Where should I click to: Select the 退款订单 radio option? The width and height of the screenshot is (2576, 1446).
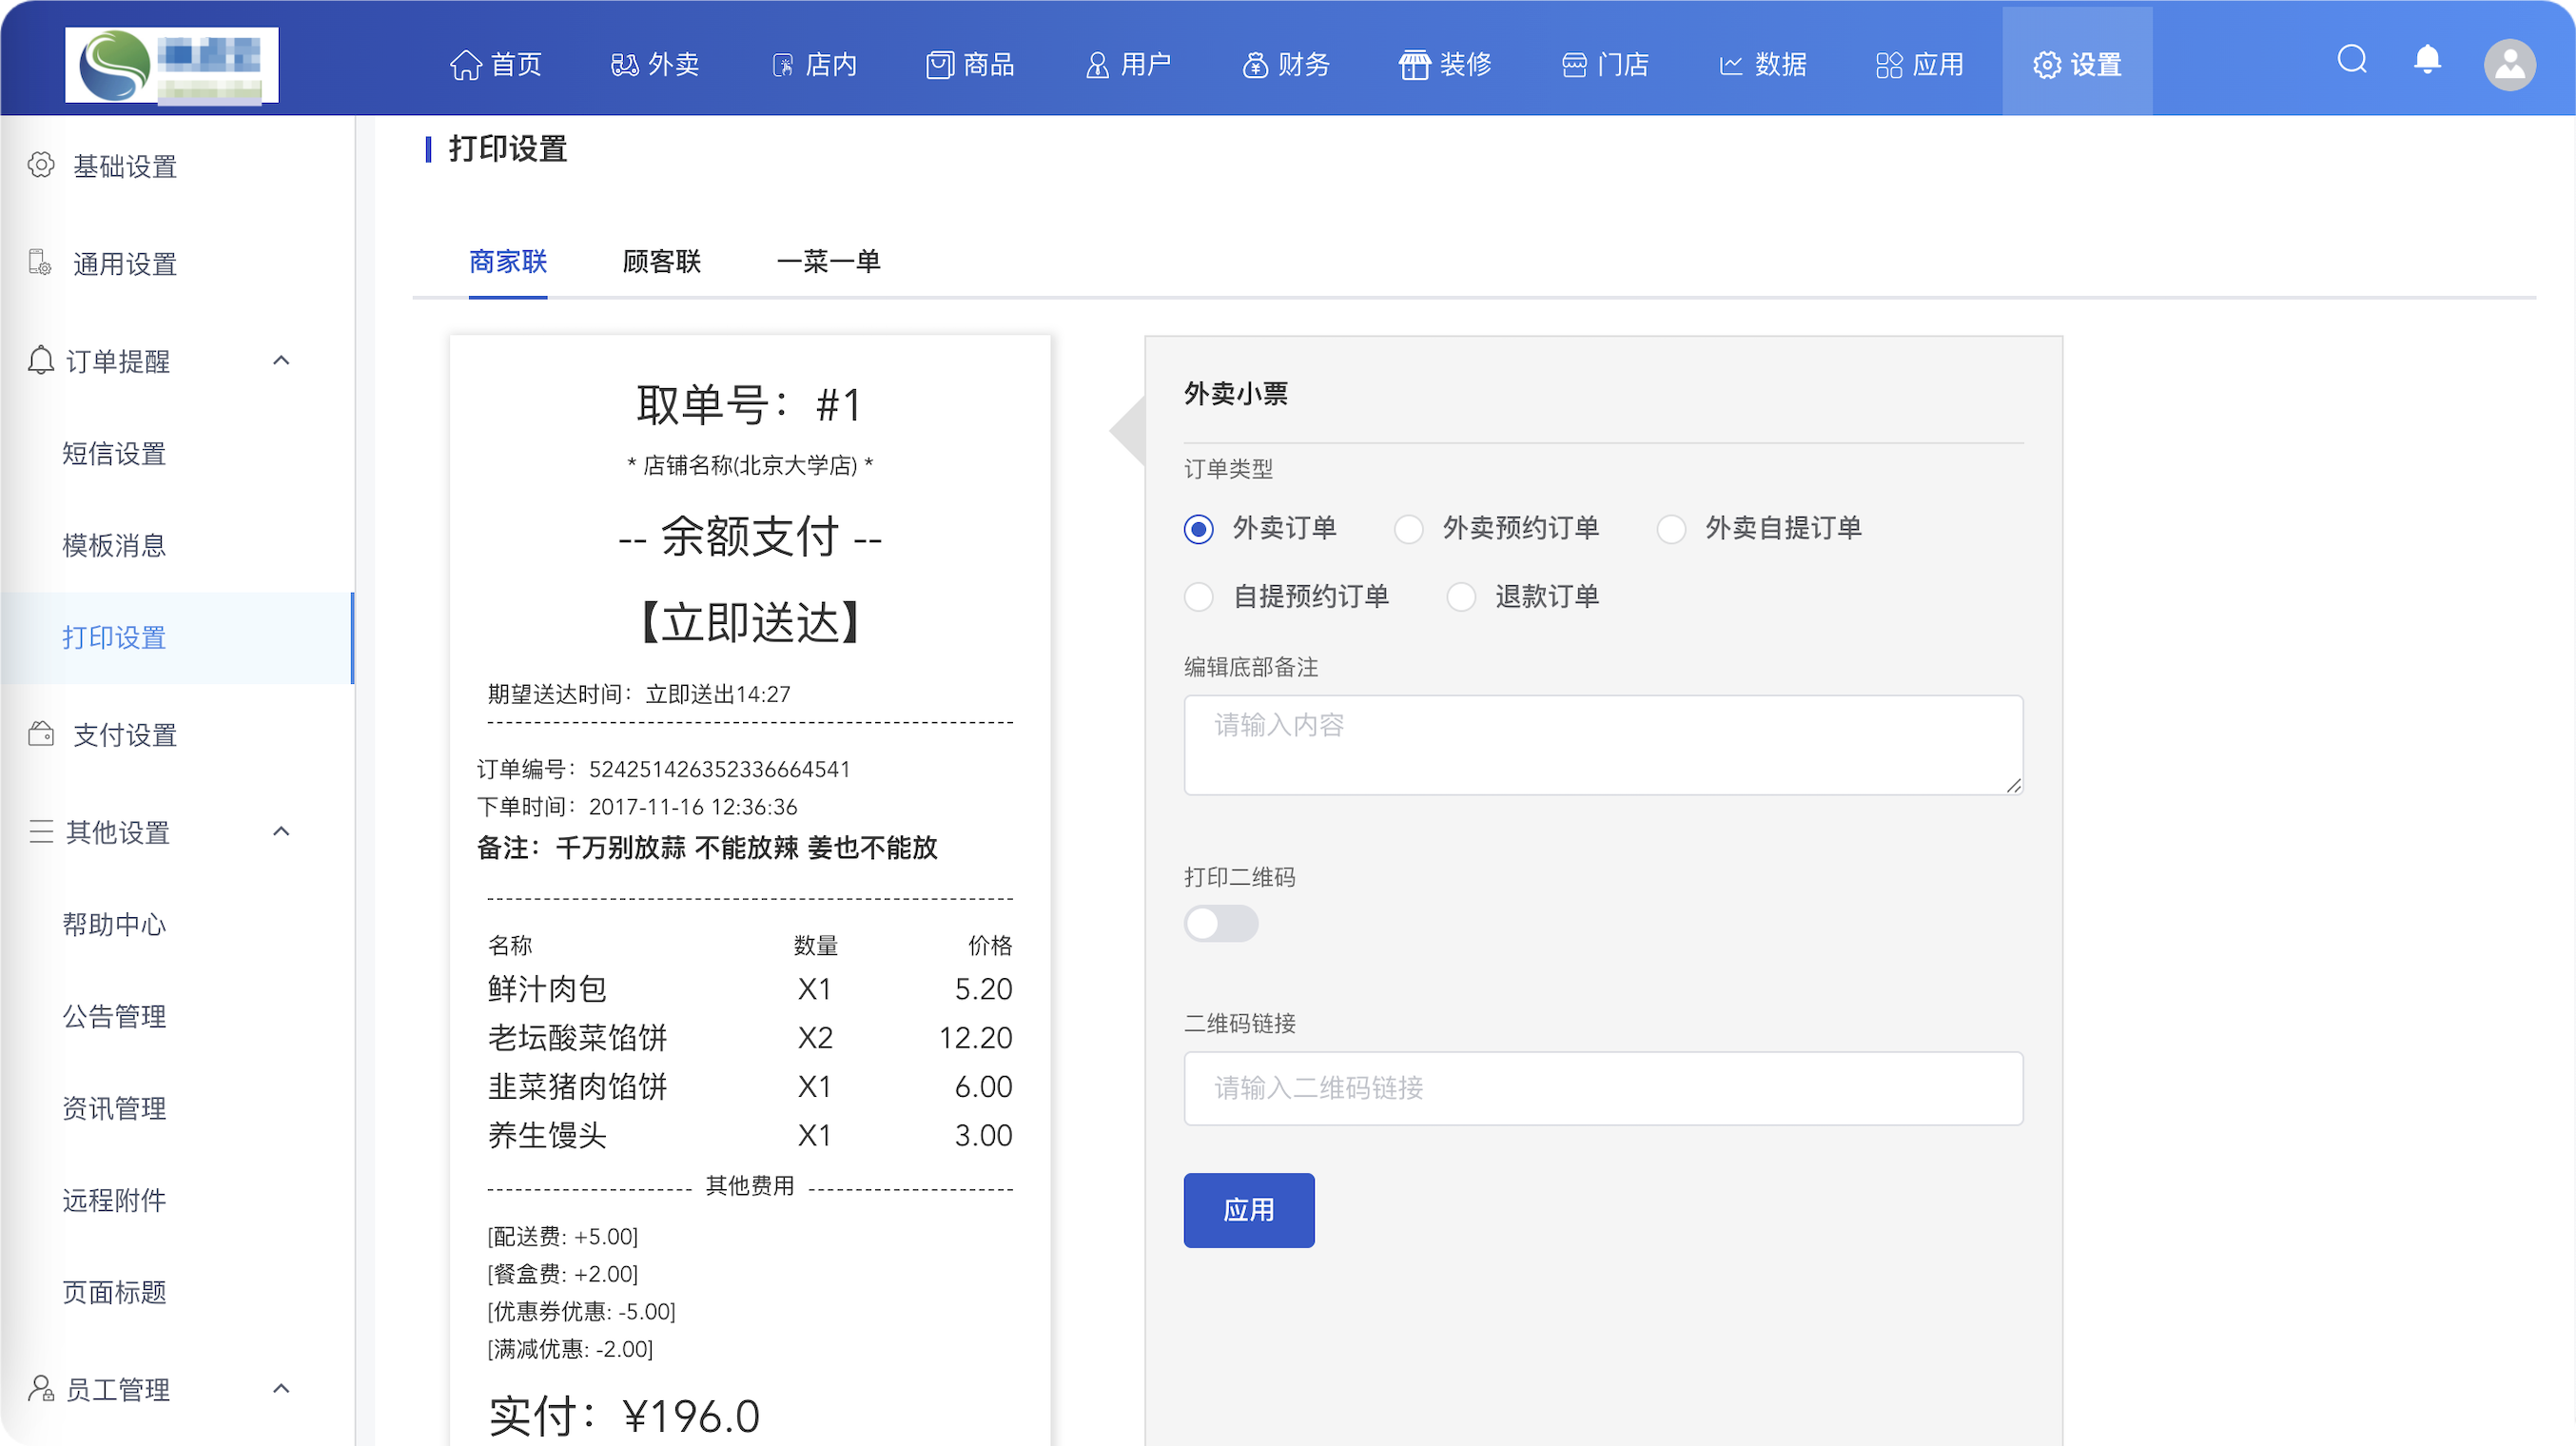(x=1461, y=597)
